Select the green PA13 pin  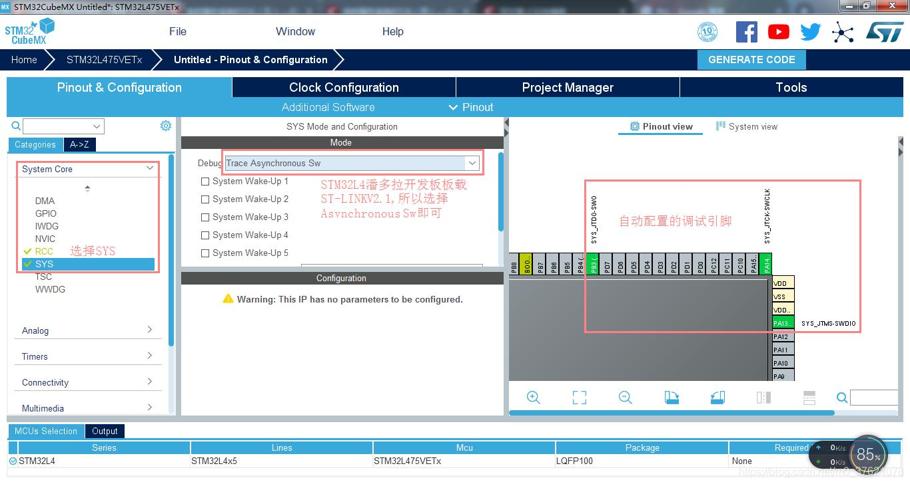tap(782, 323)
